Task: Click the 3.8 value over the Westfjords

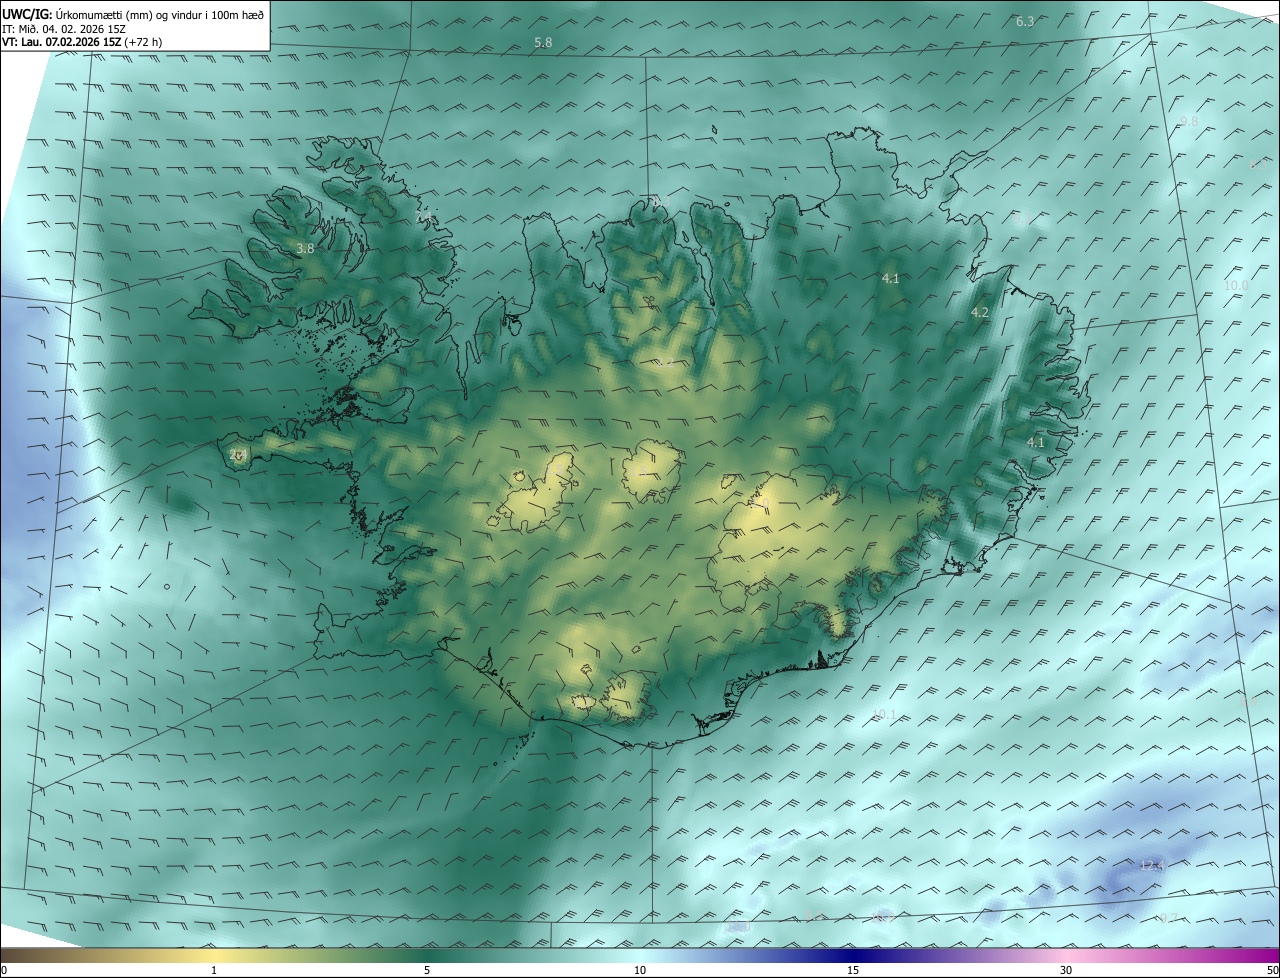Action: [x=305, y=248]
